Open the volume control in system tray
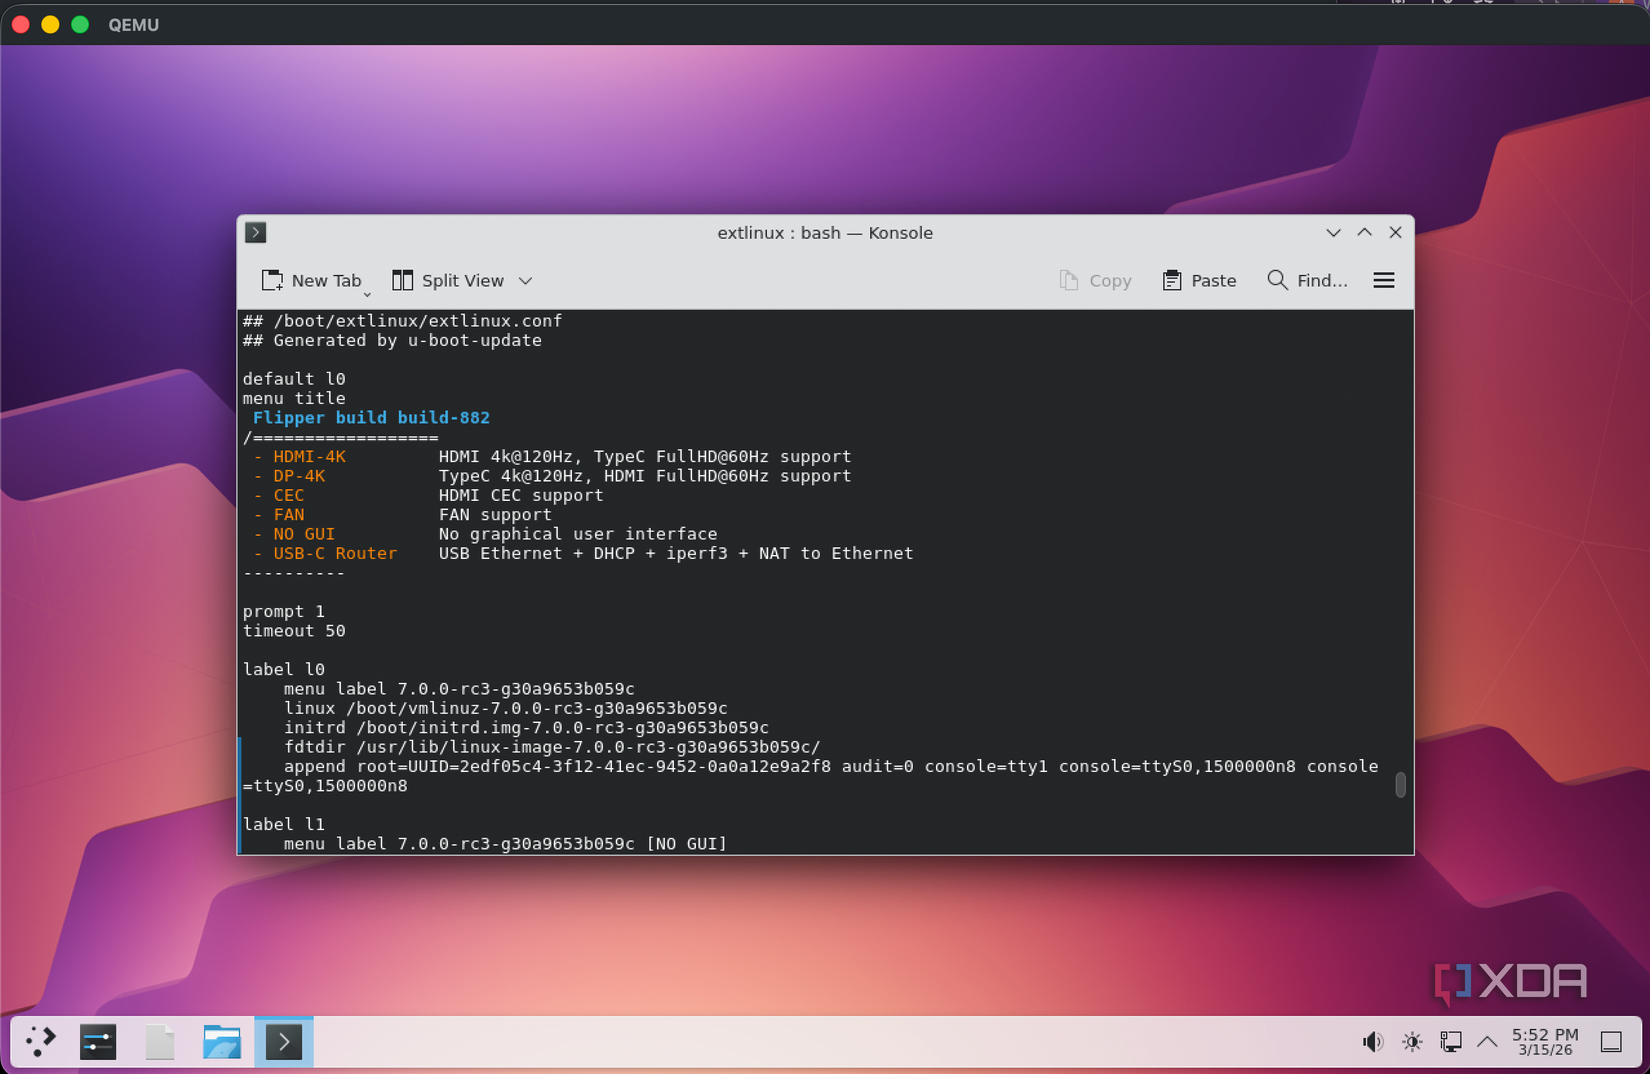The image size is (1650, 1074). (1373, 1041)
